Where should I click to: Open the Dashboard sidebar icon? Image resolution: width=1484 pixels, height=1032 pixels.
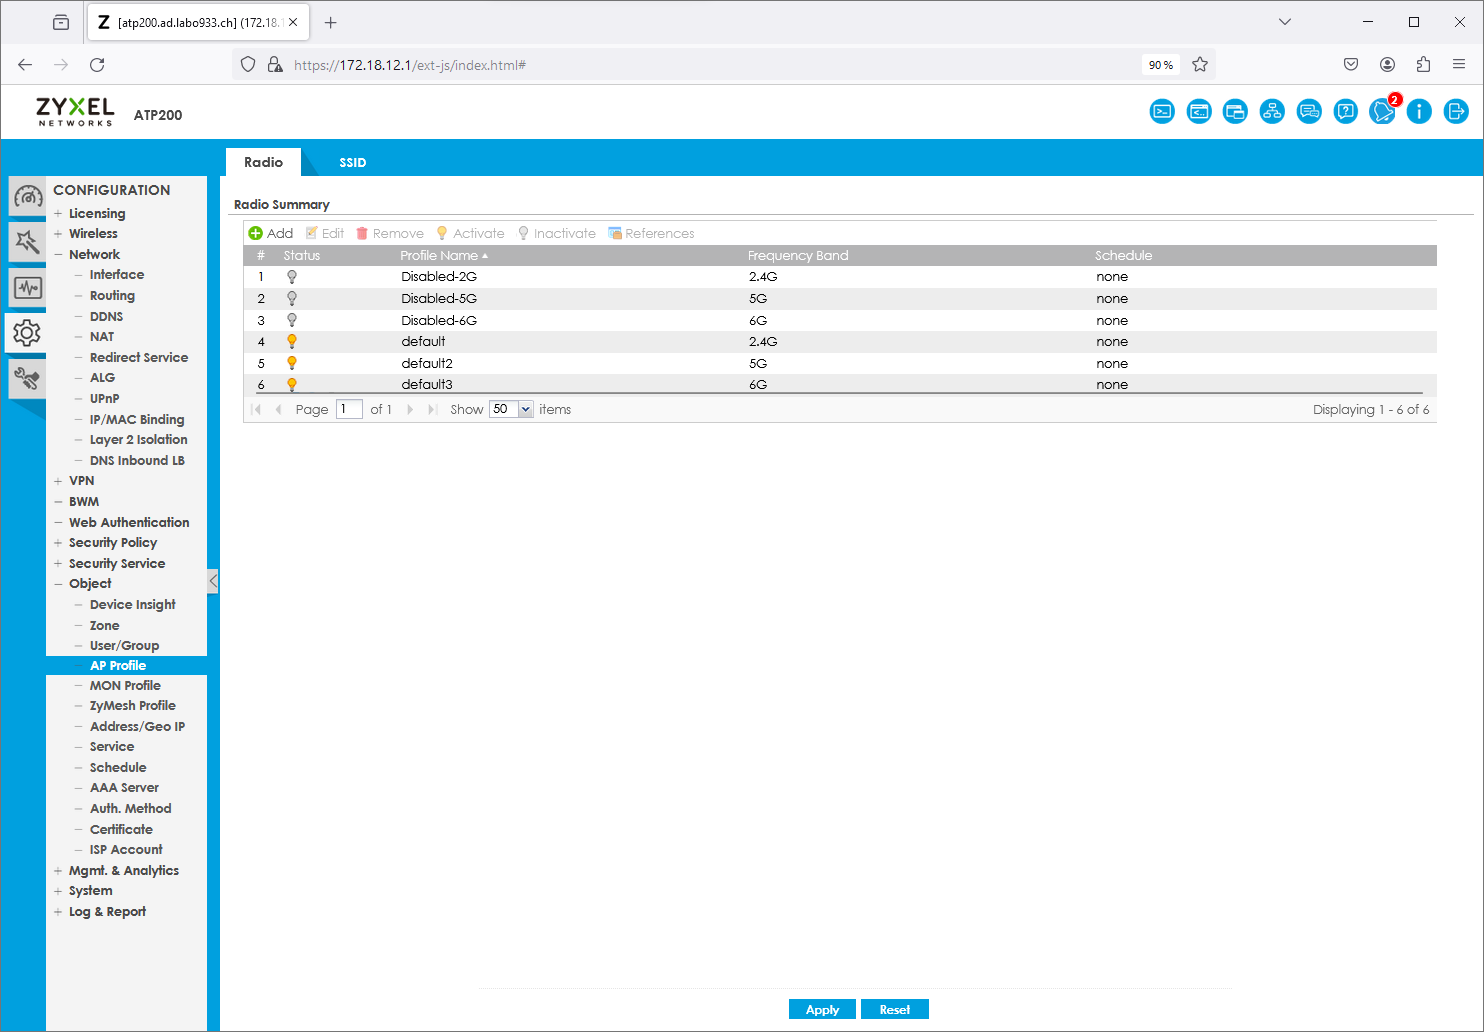(x=27, y=196)
